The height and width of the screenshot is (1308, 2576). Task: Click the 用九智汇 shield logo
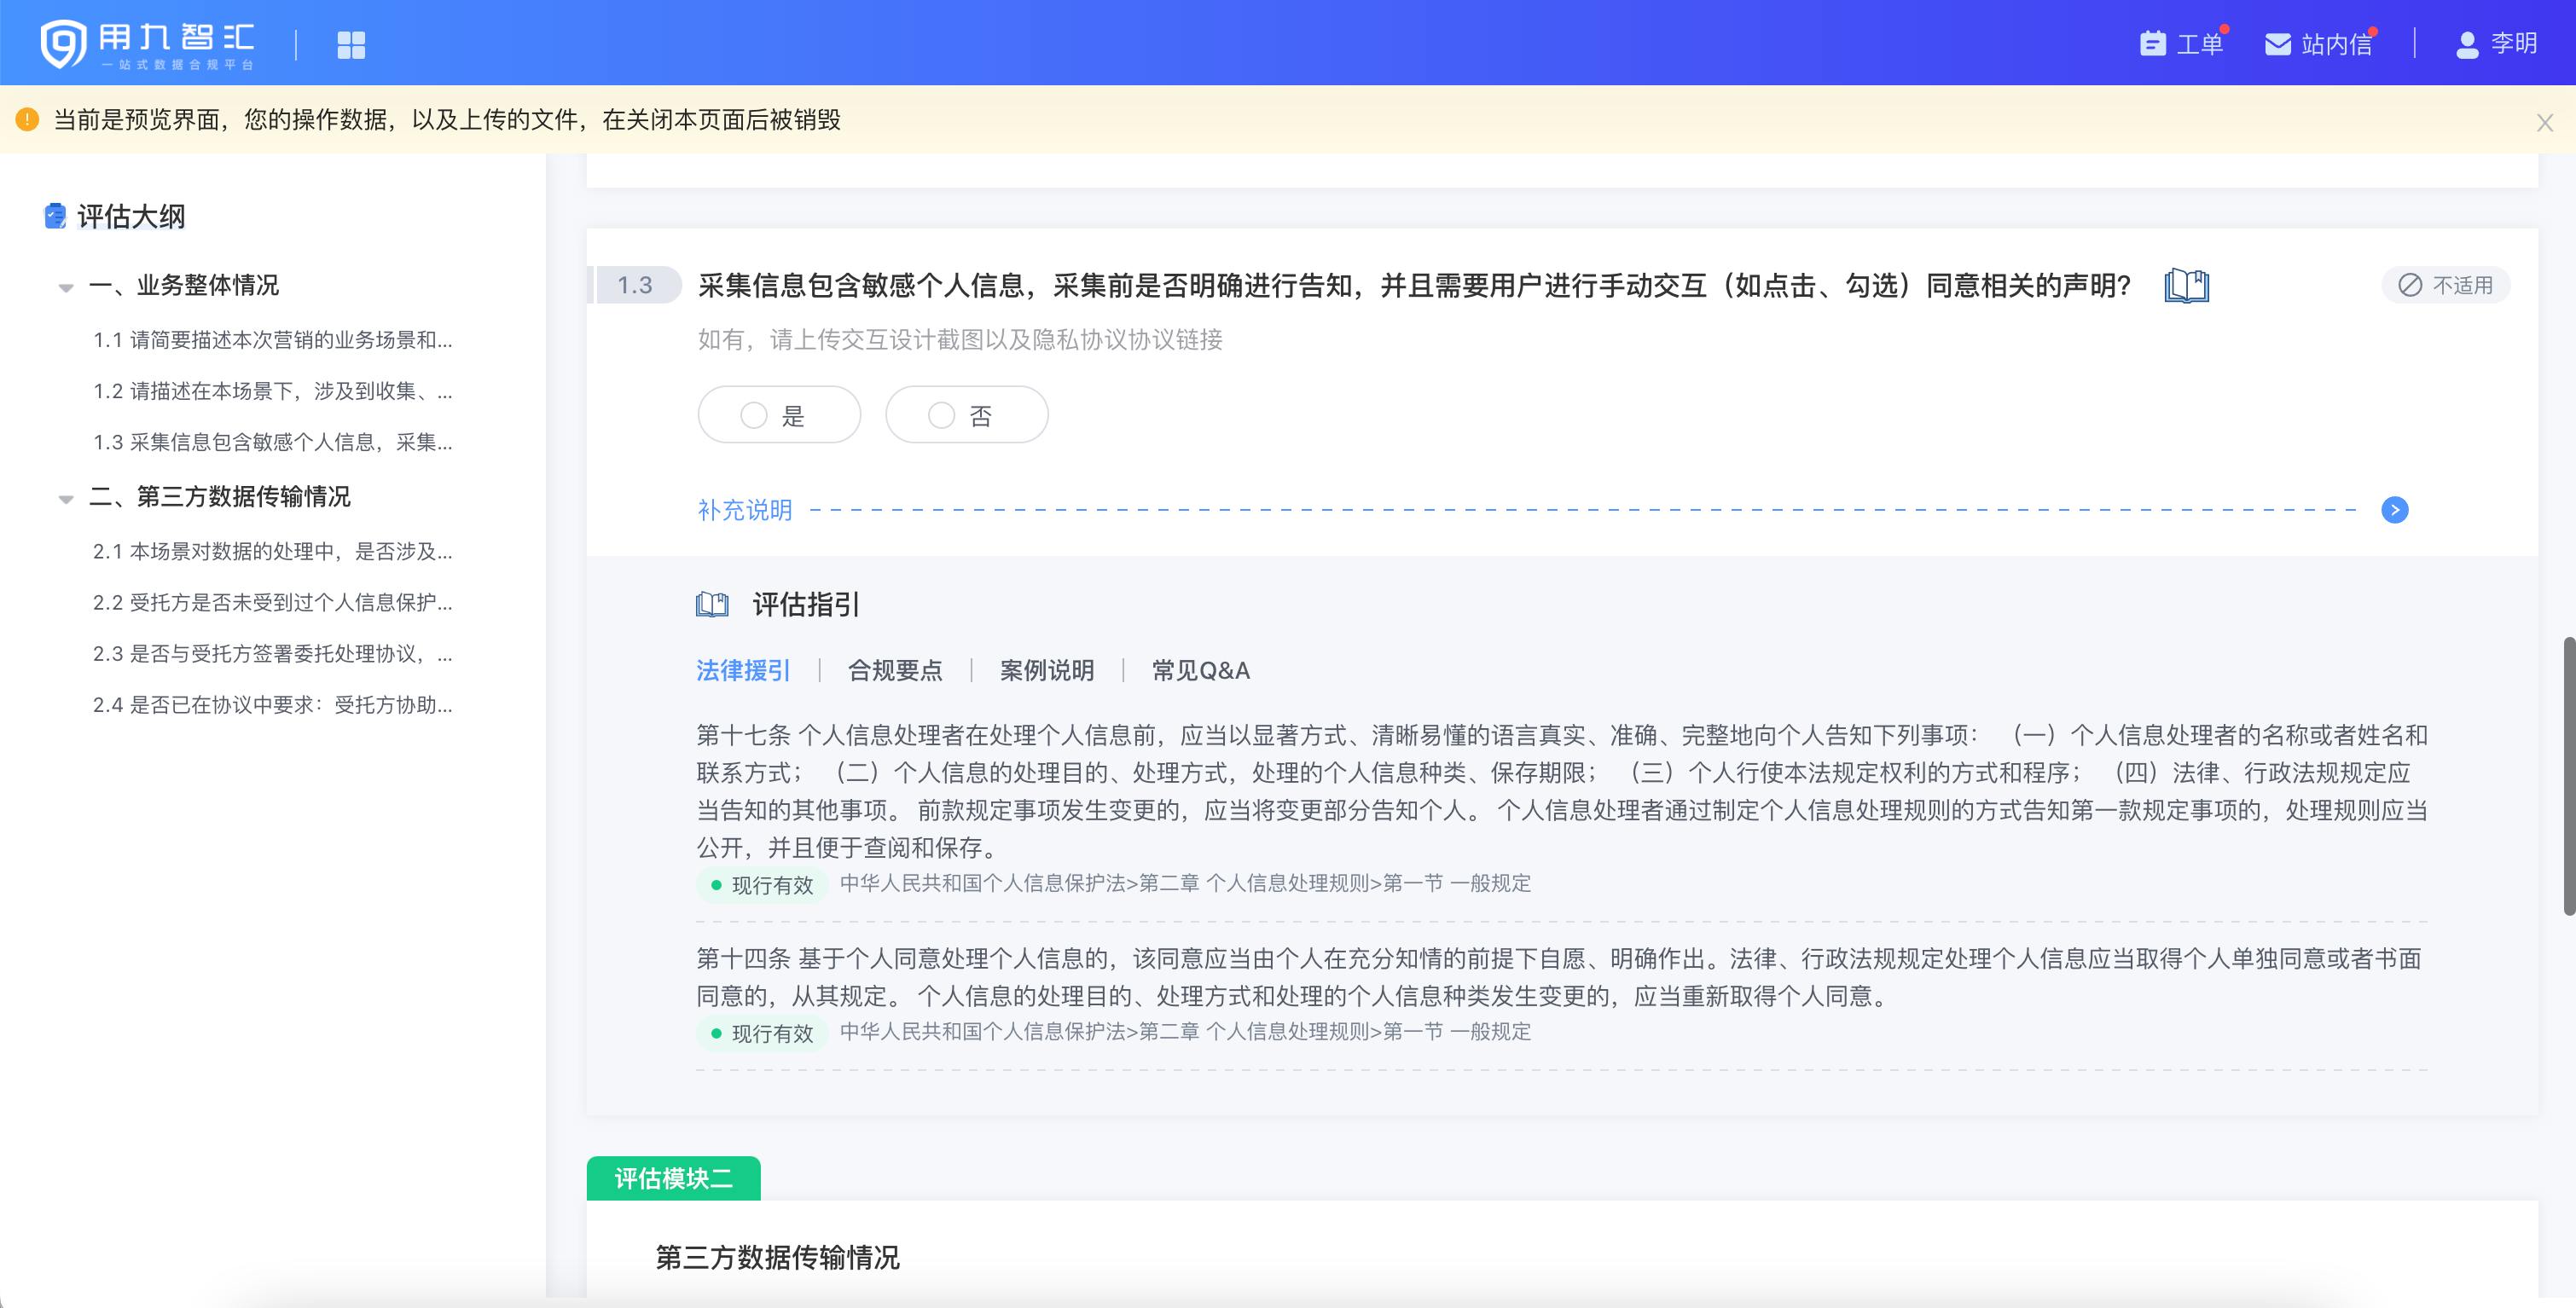pos(63,44)
